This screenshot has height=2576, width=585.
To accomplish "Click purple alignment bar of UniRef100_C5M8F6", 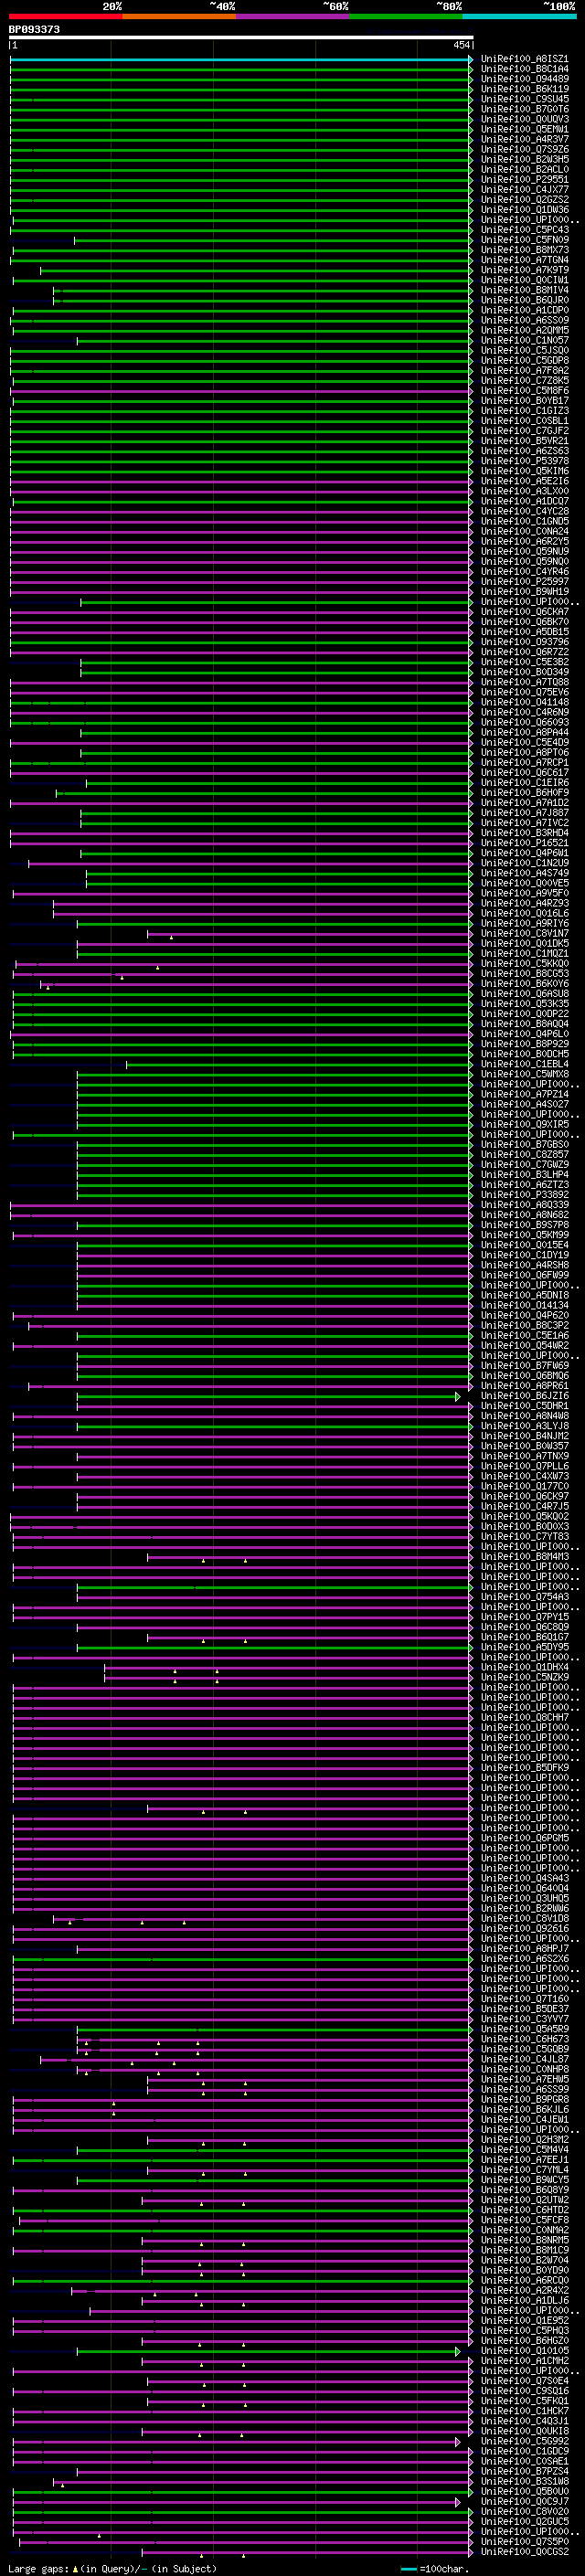I will [241, 391].
